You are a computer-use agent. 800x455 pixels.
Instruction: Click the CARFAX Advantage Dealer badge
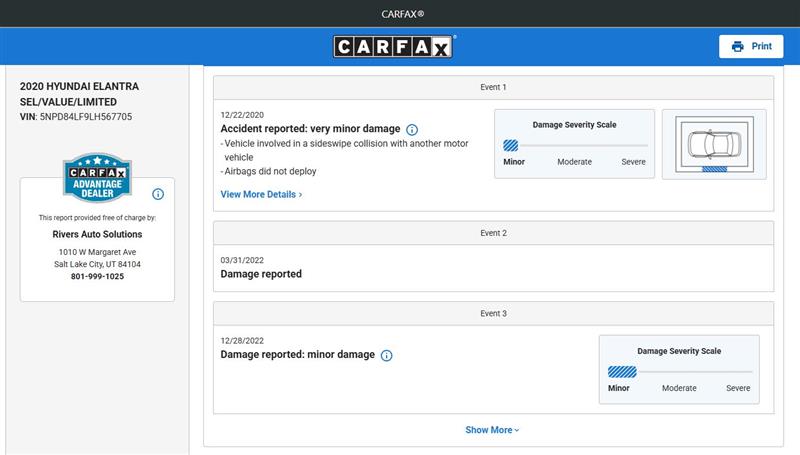point(97,177)
